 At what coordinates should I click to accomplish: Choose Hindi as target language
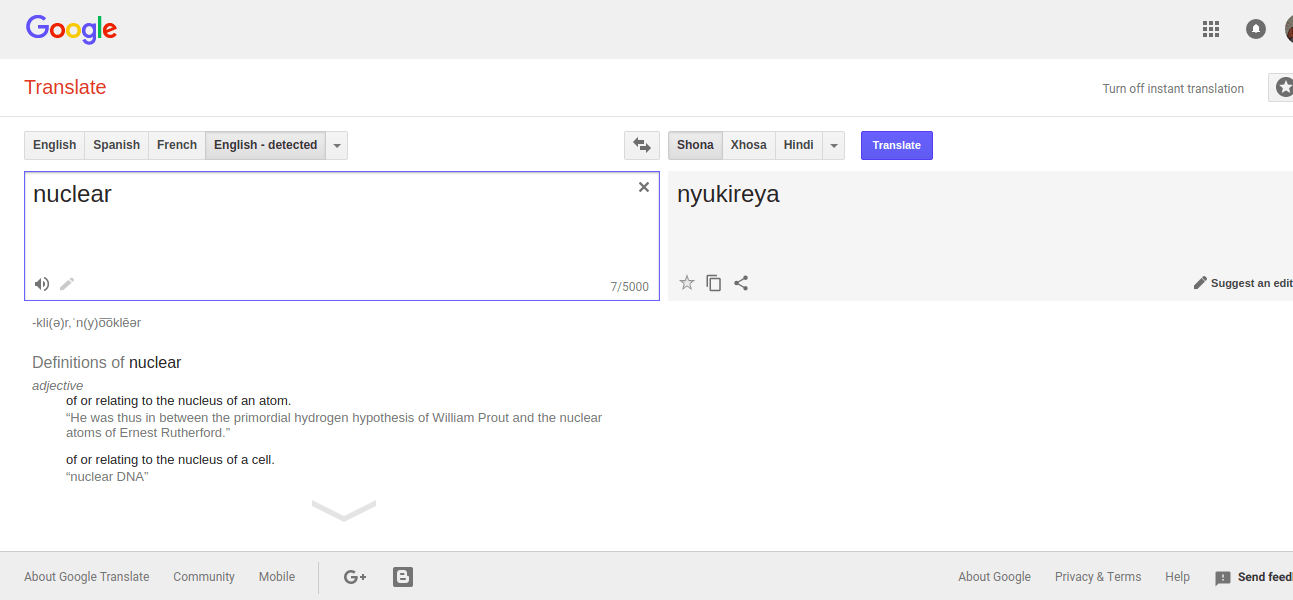coord(798,145)
